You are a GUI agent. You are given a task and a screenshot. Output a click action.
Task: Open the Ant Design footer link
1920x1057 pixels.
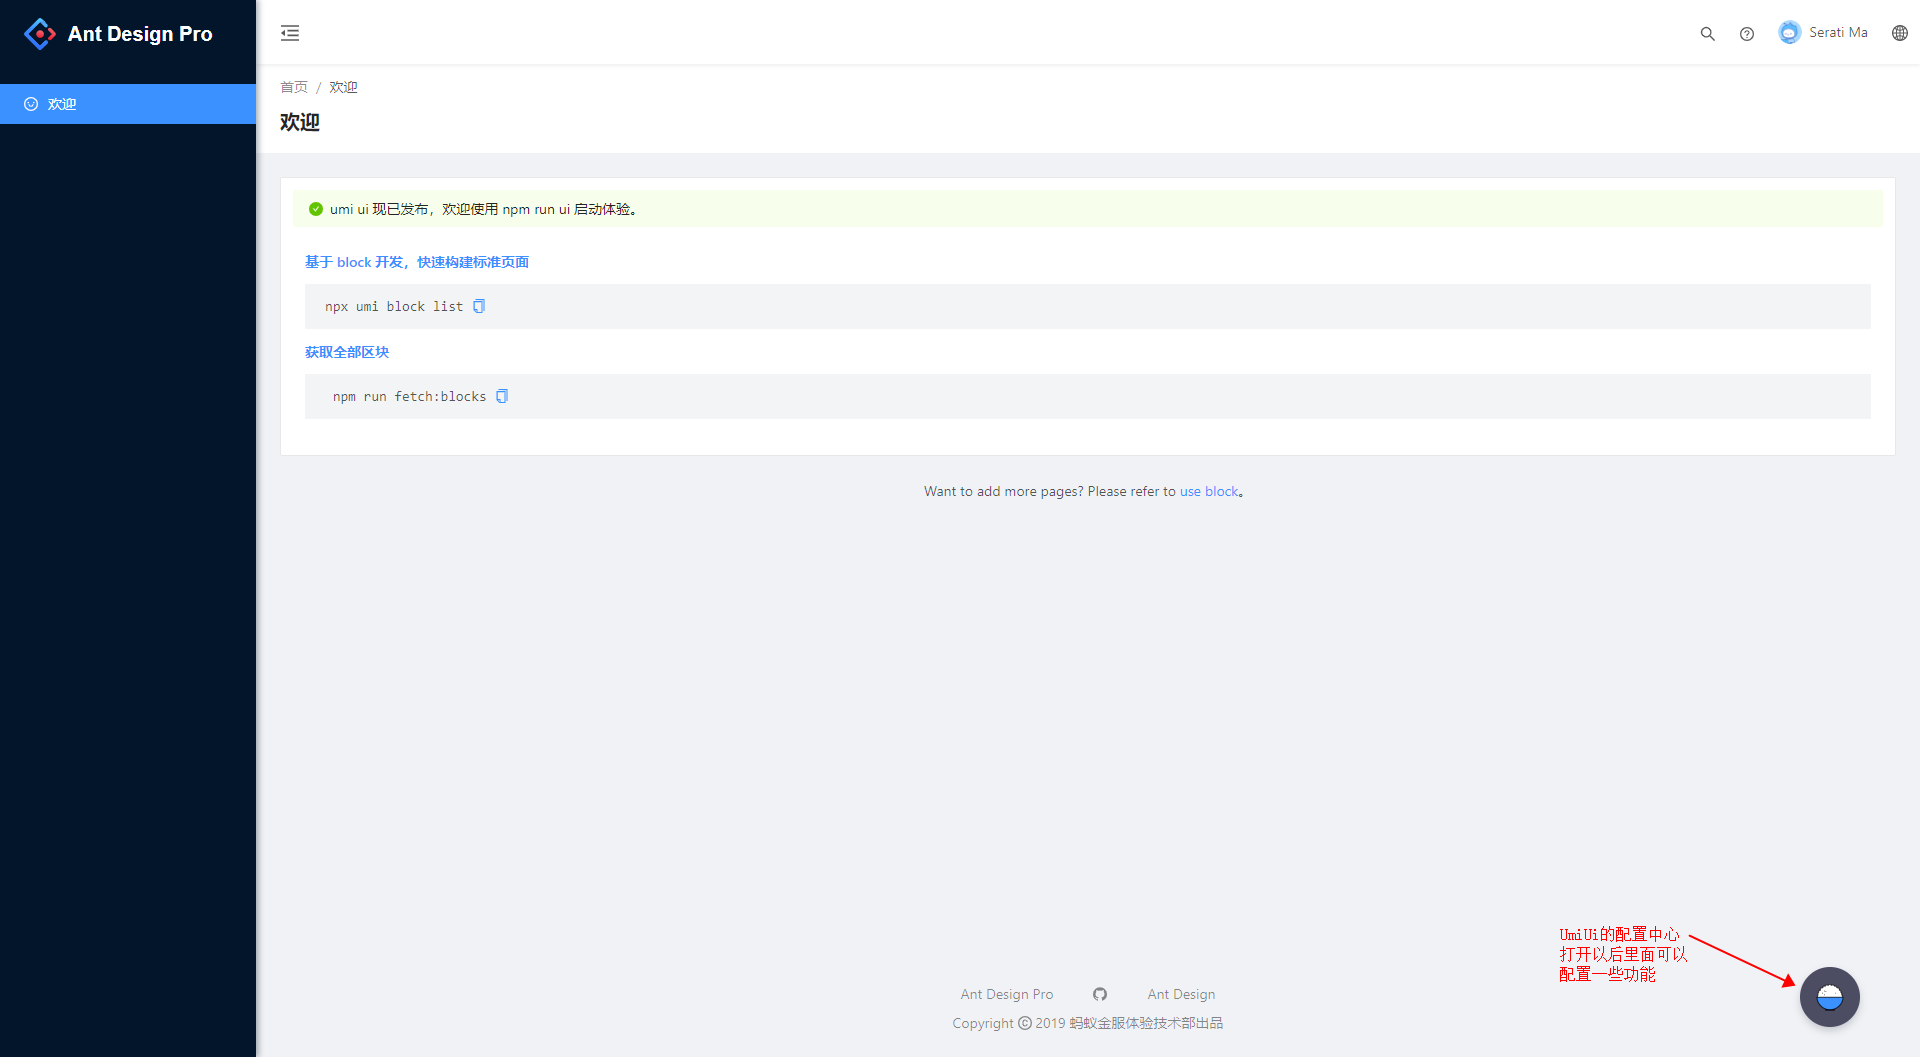pos(1181,994)
